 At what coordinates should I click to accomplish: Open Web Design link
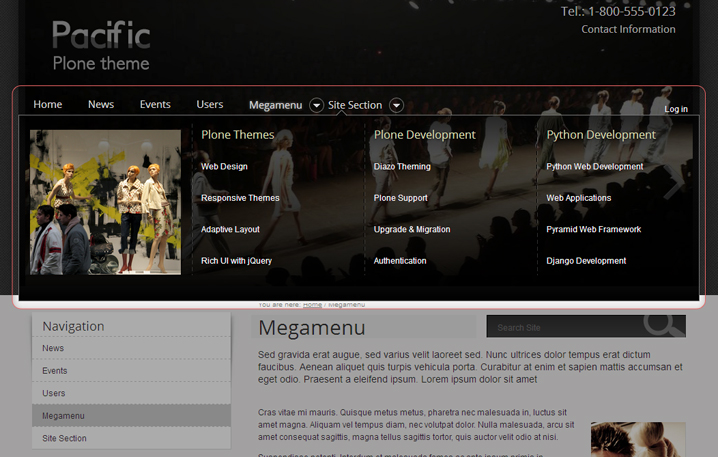pos(224,167)
